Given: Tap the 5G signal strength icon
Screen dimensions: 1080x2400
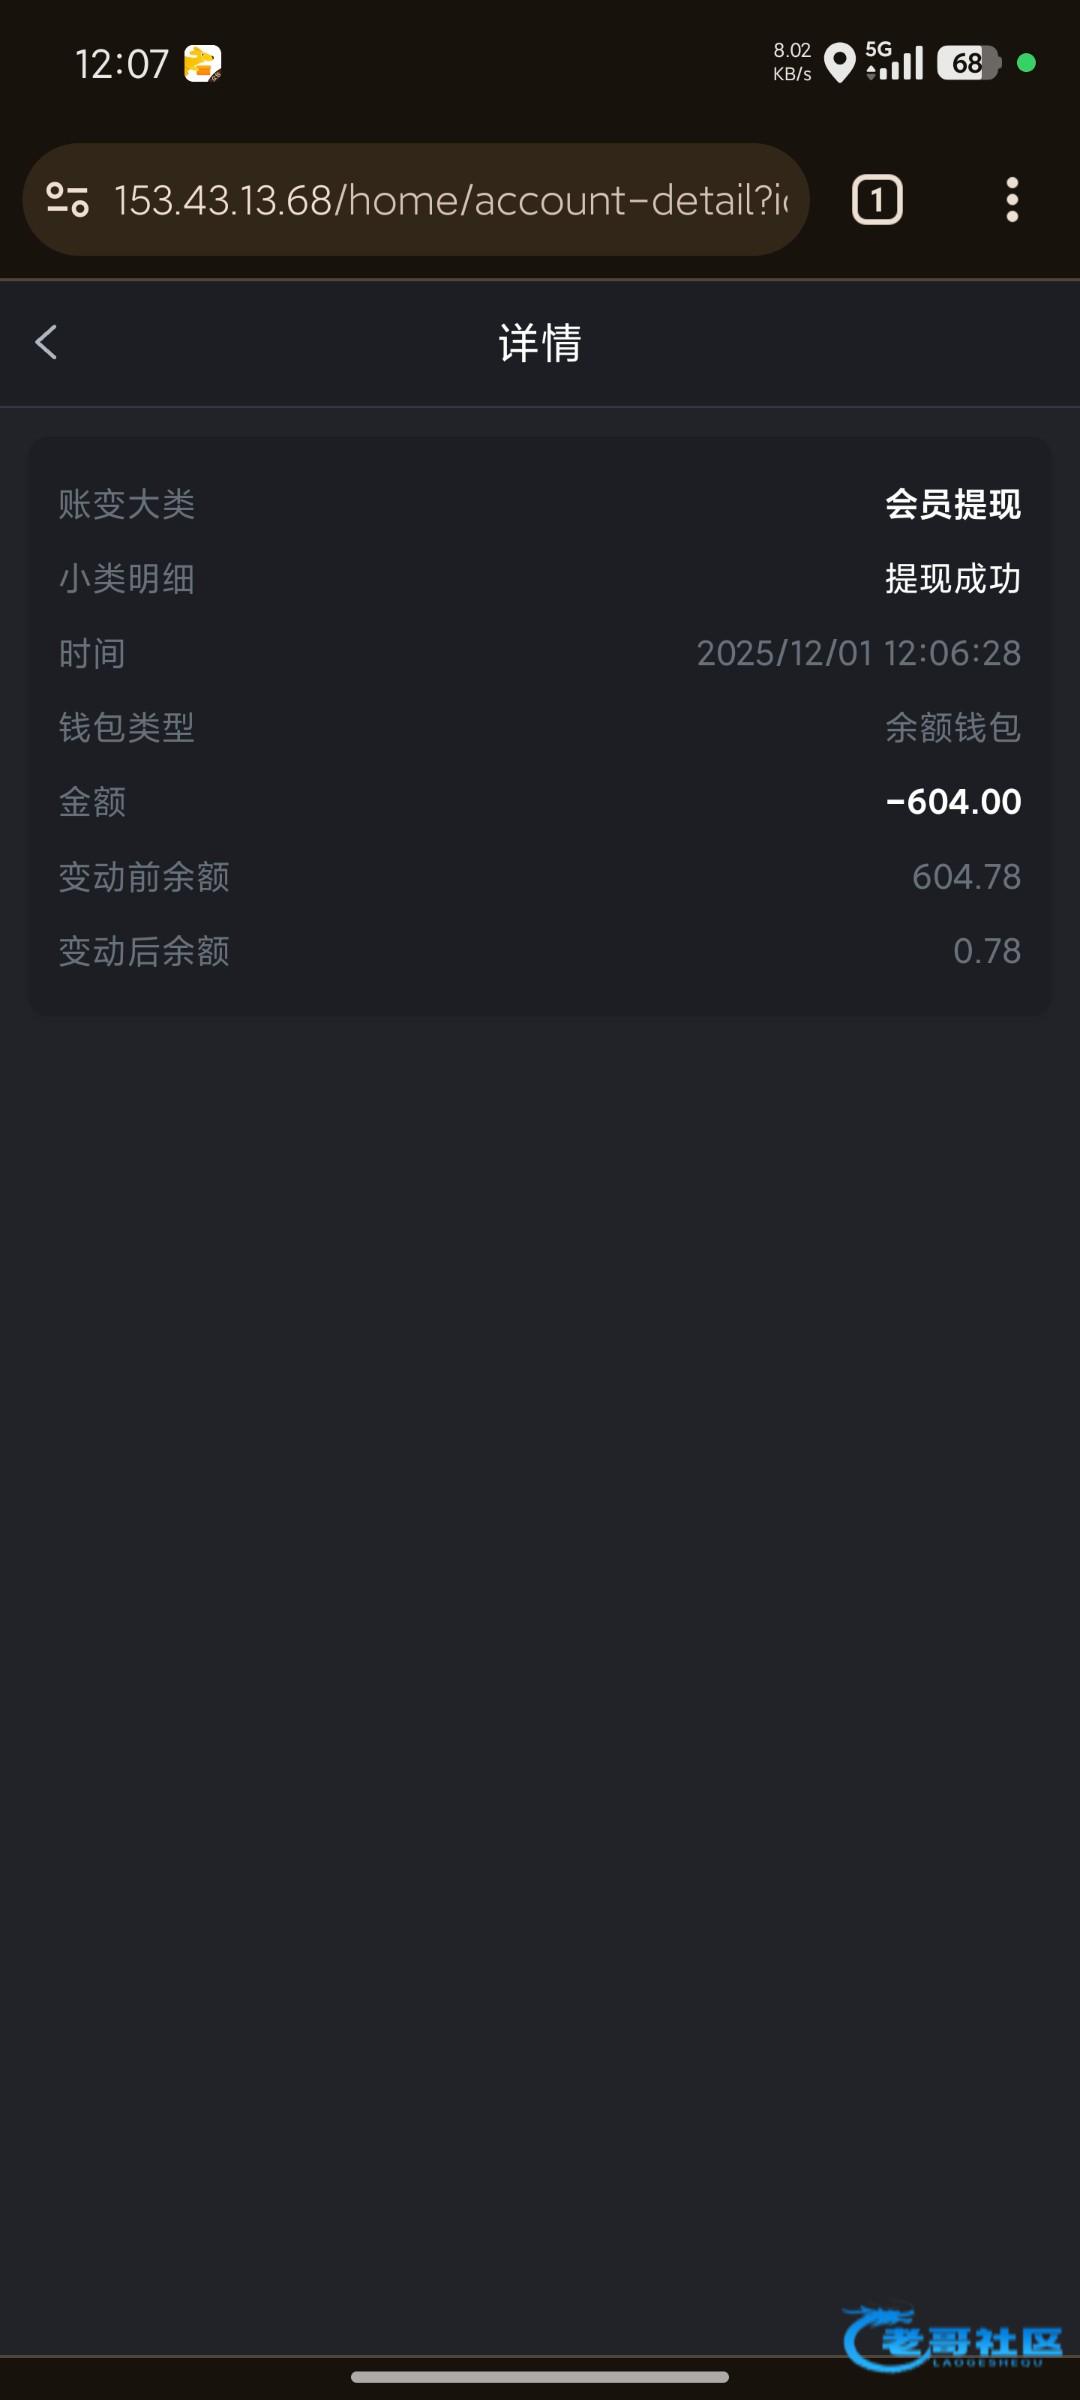Looking at the screenshot, I should tap(894, 62).
